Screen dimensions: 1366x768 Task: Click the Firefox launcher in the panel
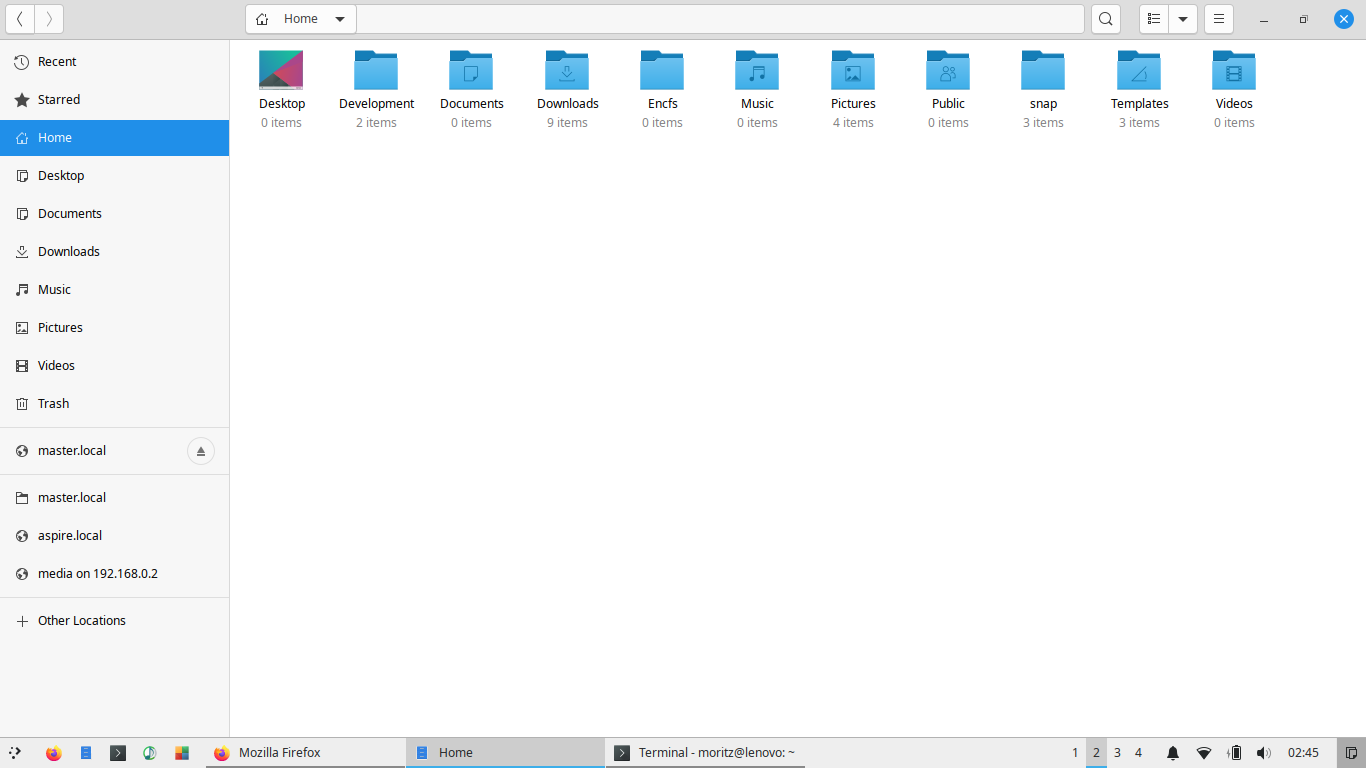coord(54,753)
